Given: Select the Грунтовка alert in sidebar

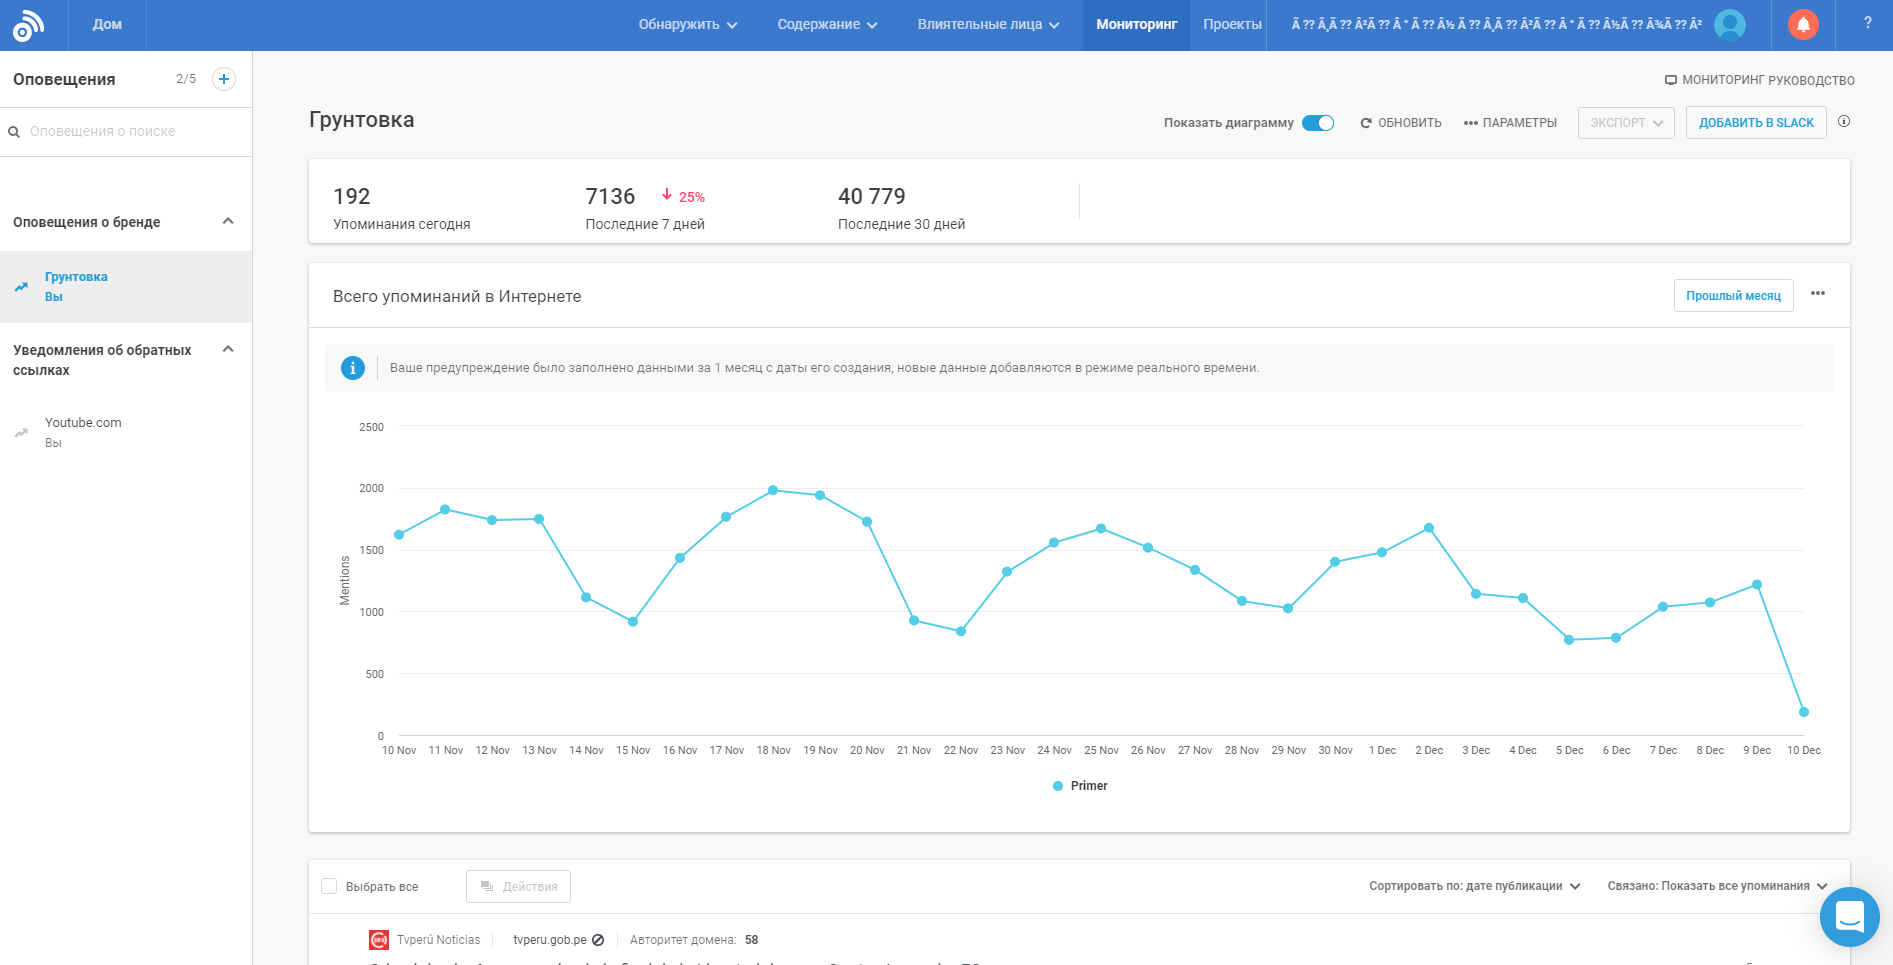Looking at the screenshot, I should tap(126, 287).
